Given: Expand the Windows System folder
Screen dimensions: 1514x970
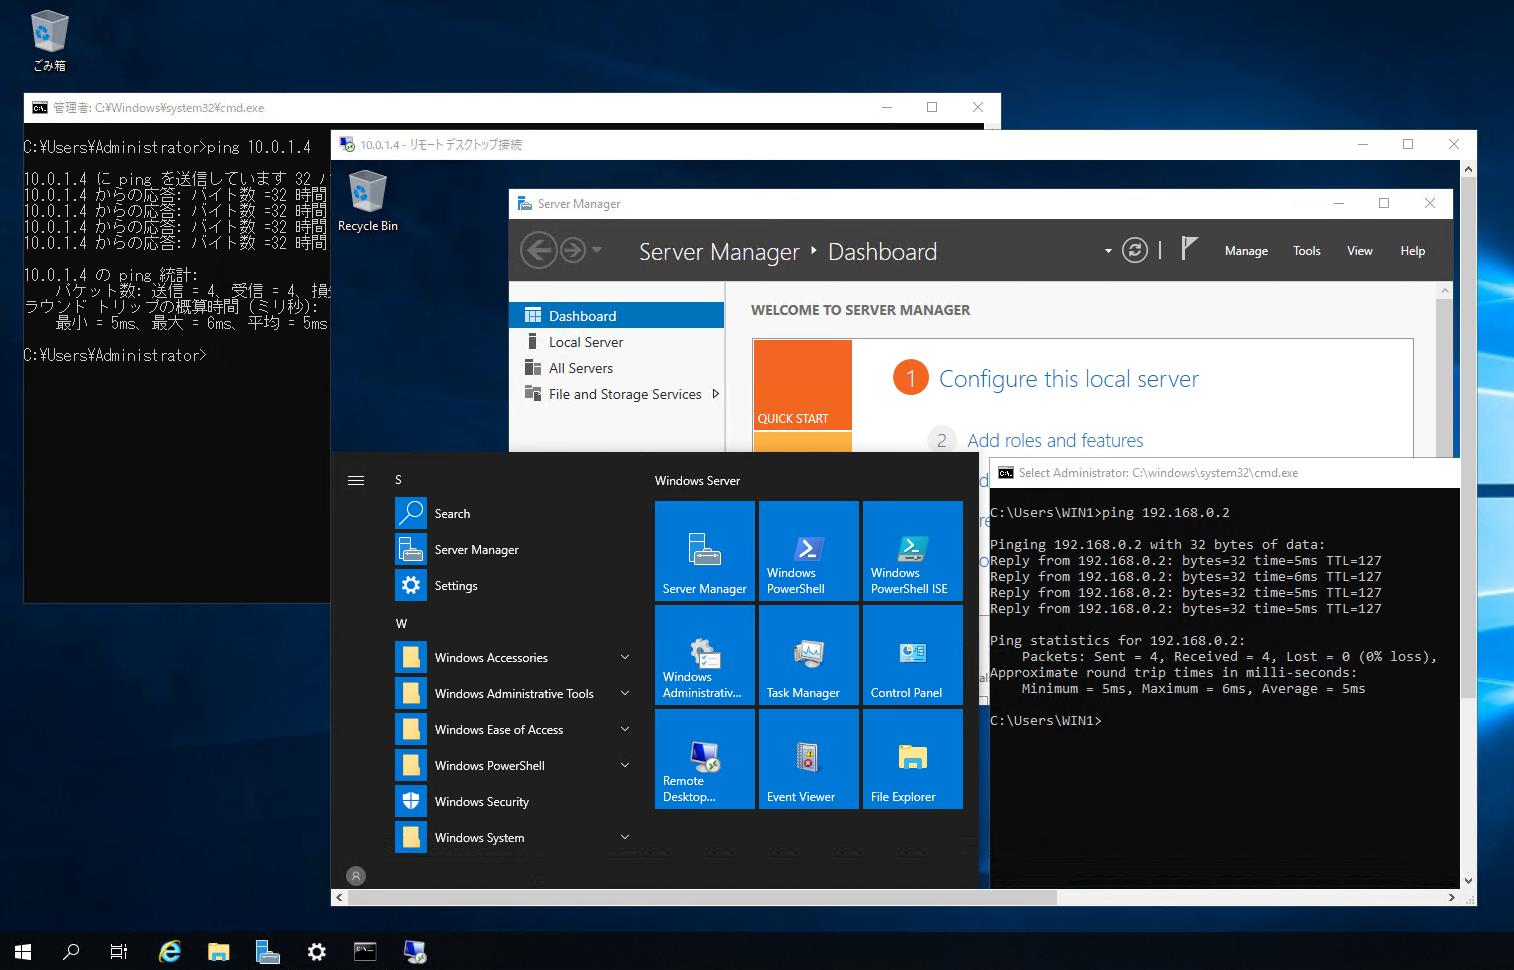Looking at the screenshot, I should tap(515, 837).
